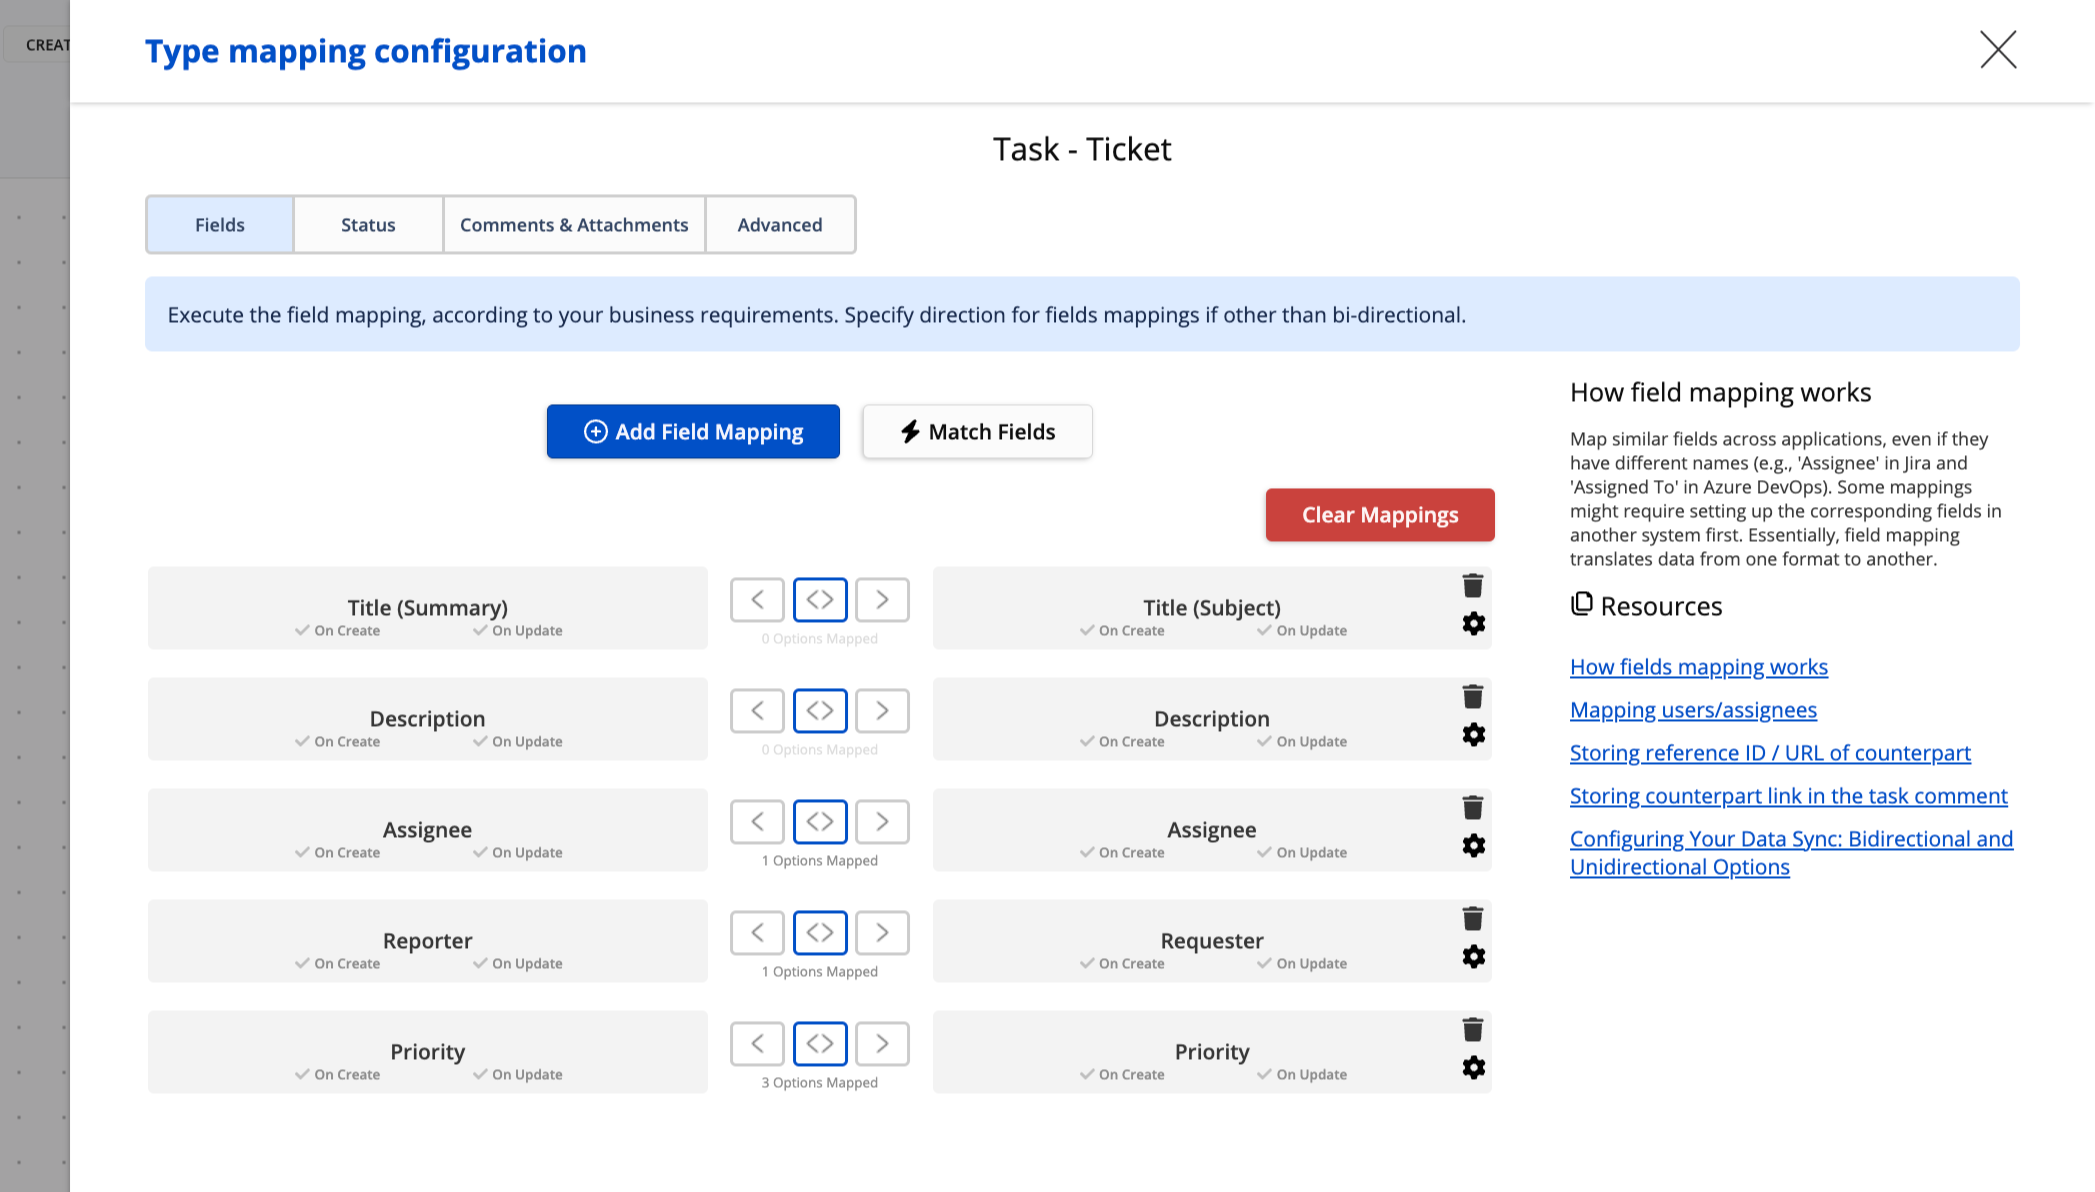The height and width of the screenshot is (1192, 2095).
Task: Delete the Title (Summary) field mapping
Action: 1473,586
